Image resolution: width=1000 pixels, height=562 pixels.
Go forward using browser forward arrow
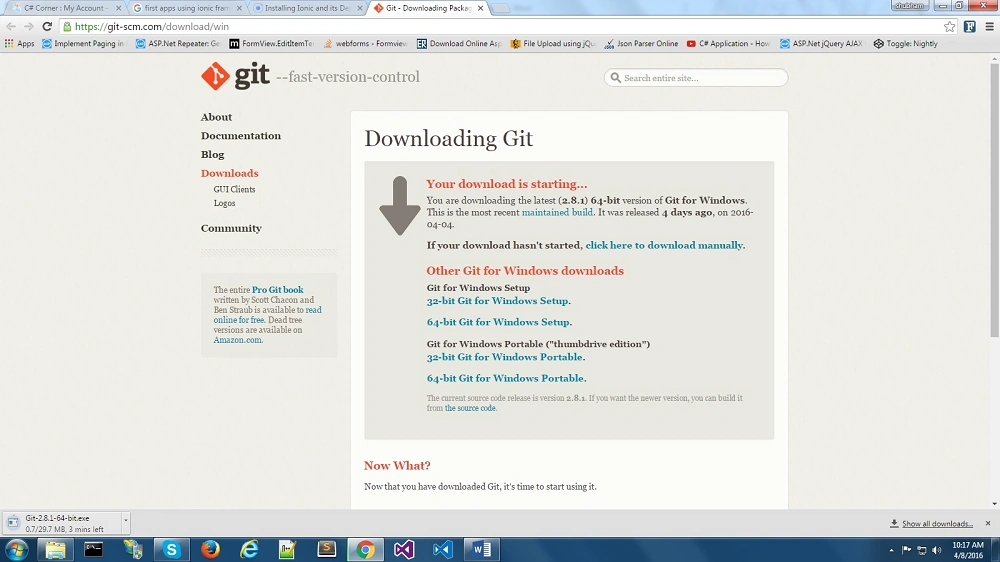coord(29,26)
